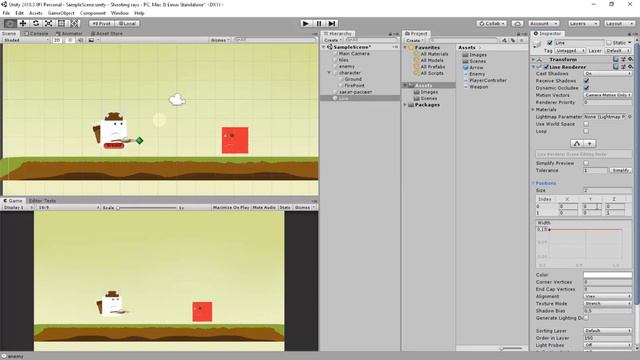Toggle Local handle rotation button

click(127, 24)
